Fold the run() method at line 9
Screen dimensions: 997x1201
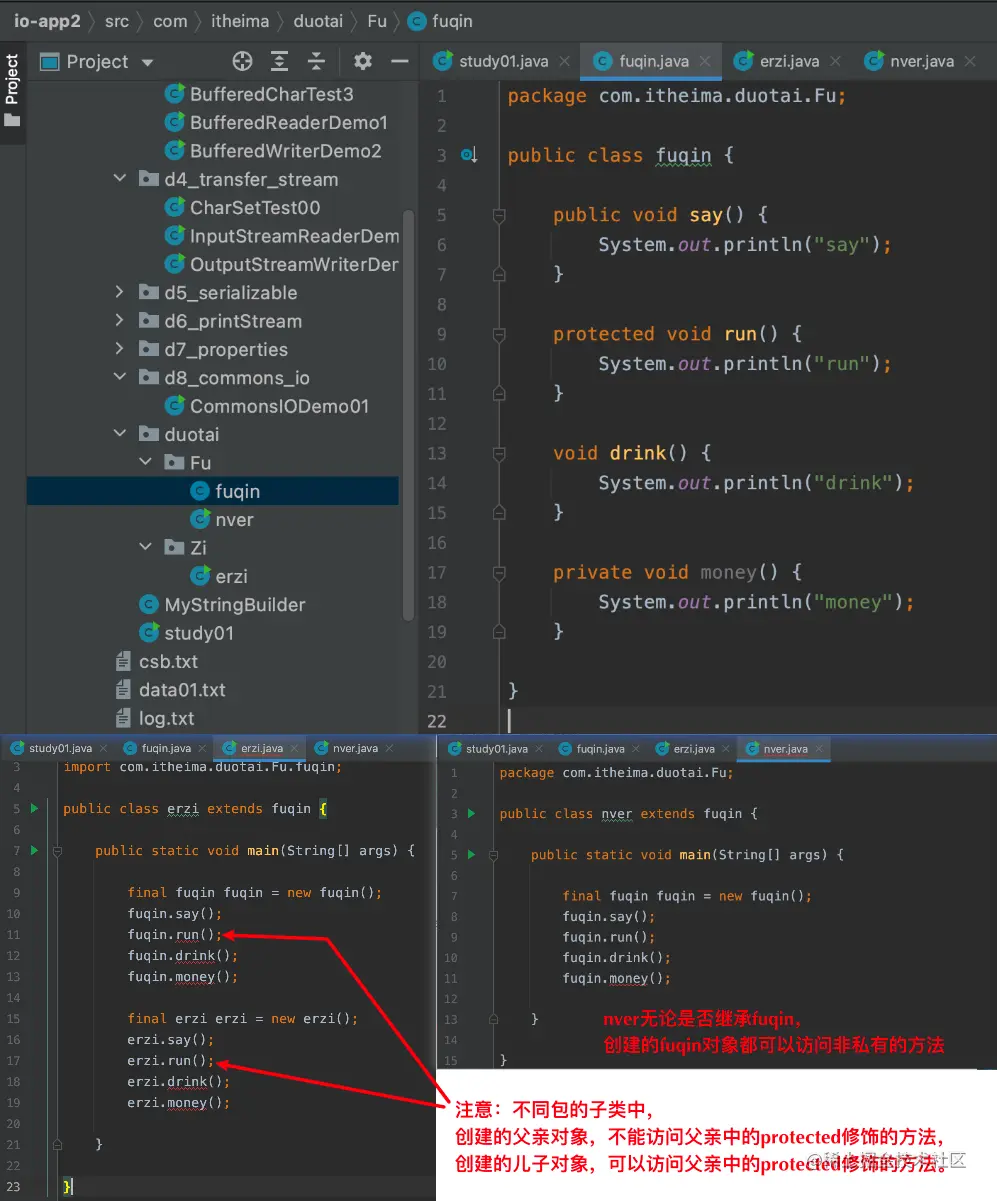[497, 334]
